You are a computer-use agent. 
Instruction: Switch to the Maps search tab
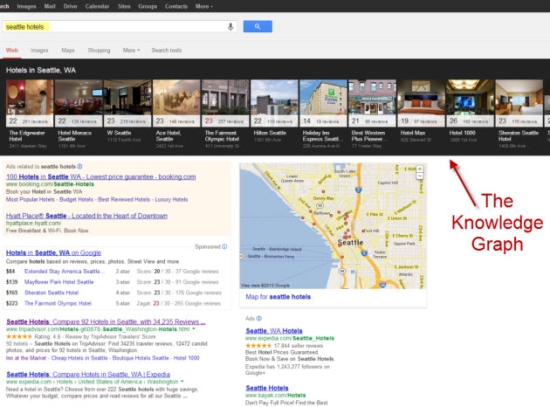click(68, 50)
